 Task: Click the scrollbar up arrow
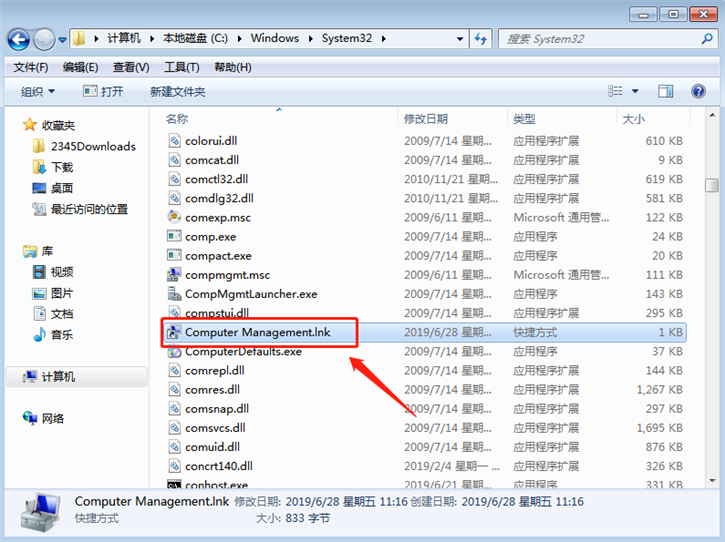(712, 115)
